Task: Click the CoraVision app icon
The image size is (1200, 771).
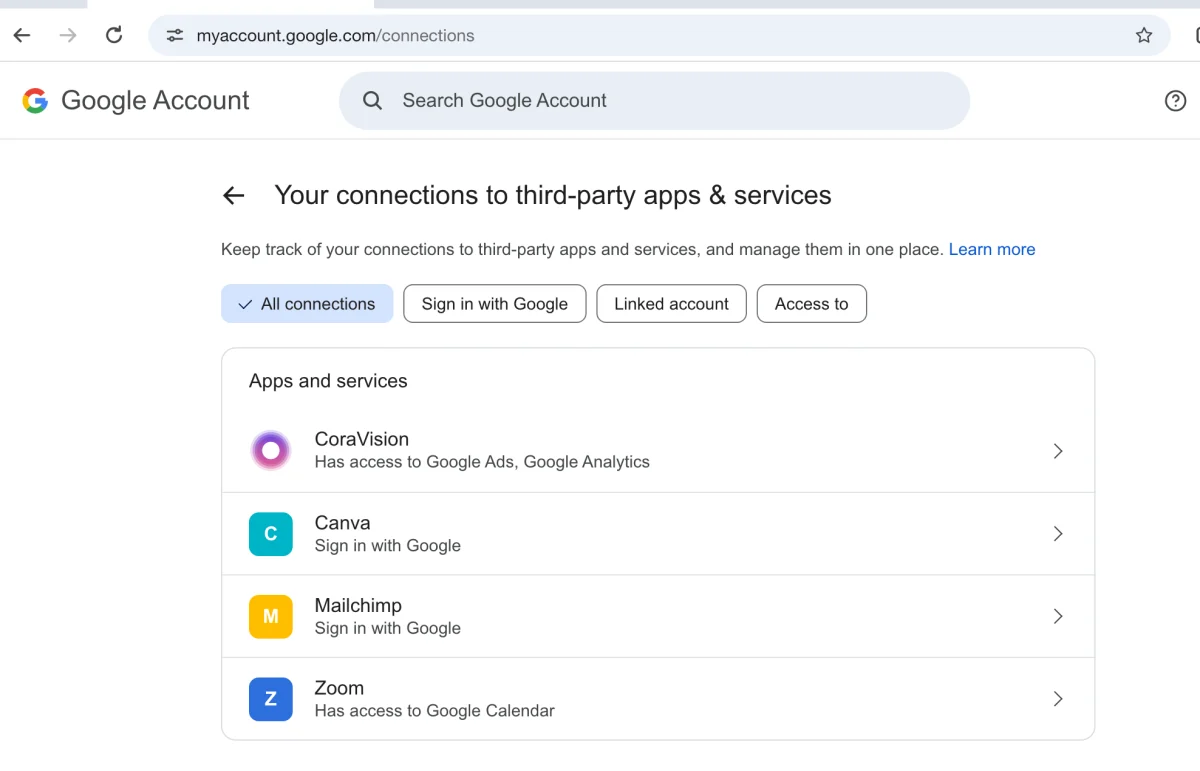Action: point(270,450)
